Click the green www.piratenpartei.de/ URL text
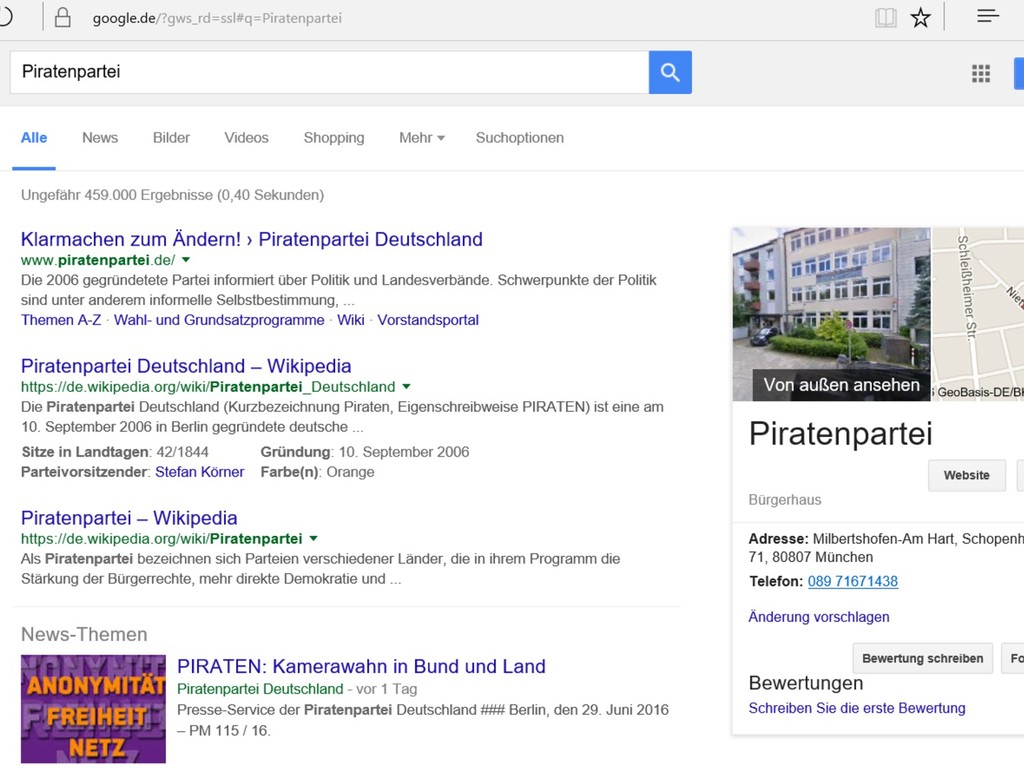Viewport: 1024px width, 768px height. click(98, 260)
